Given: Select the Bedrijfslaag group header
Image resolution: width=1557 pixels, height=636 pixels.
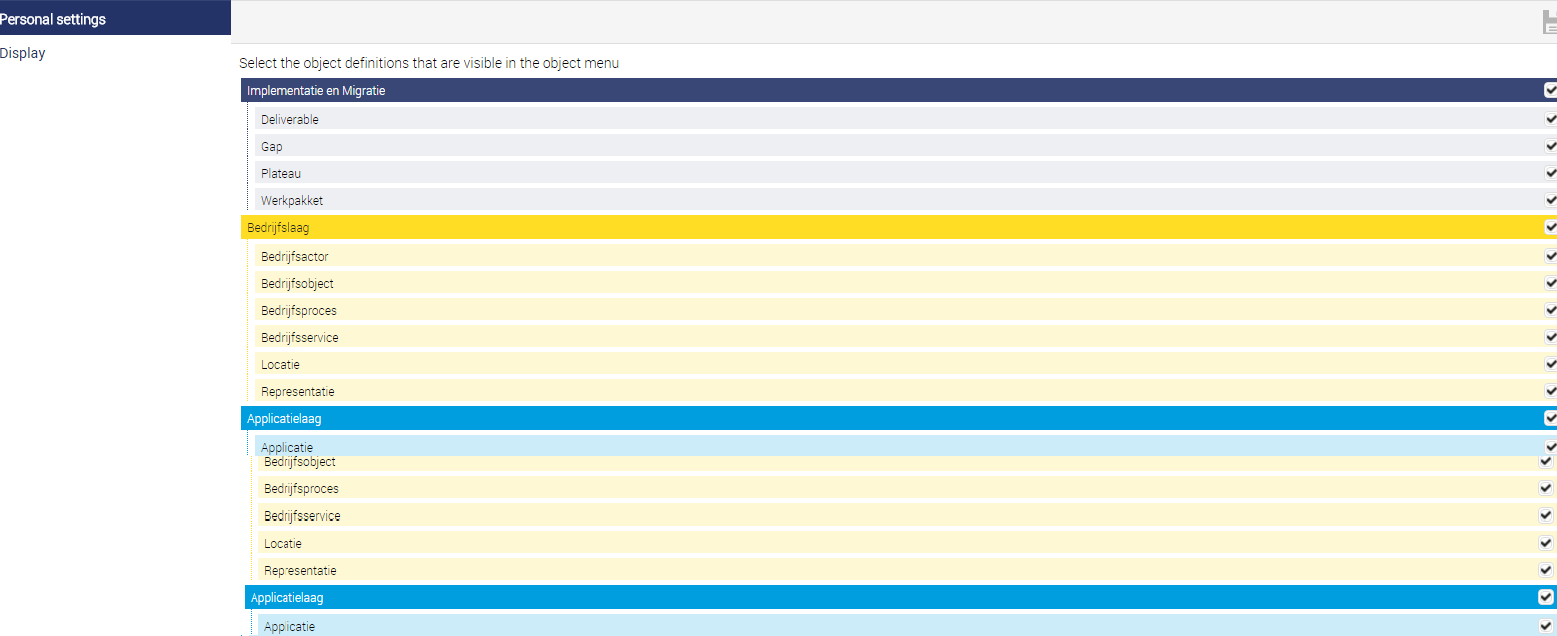Looking at the screenshot, I should [899, 228].
